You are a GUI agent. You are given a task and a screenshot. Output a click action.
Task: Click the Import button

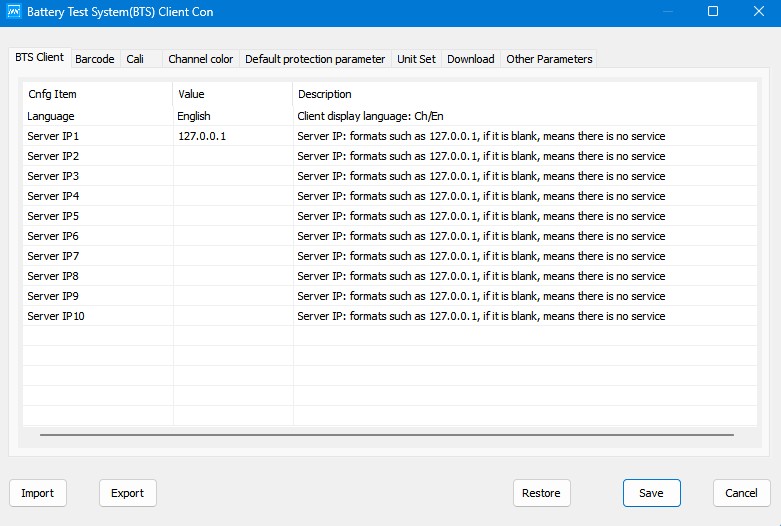coord(38,493)
